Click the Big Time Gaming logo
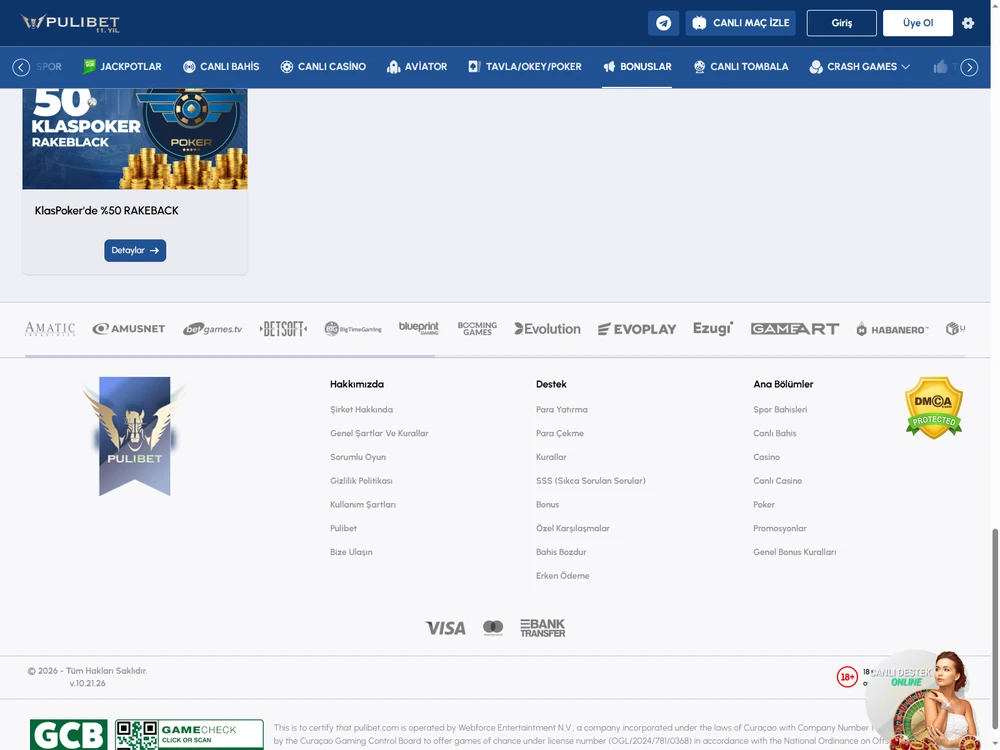 (353, 329)
